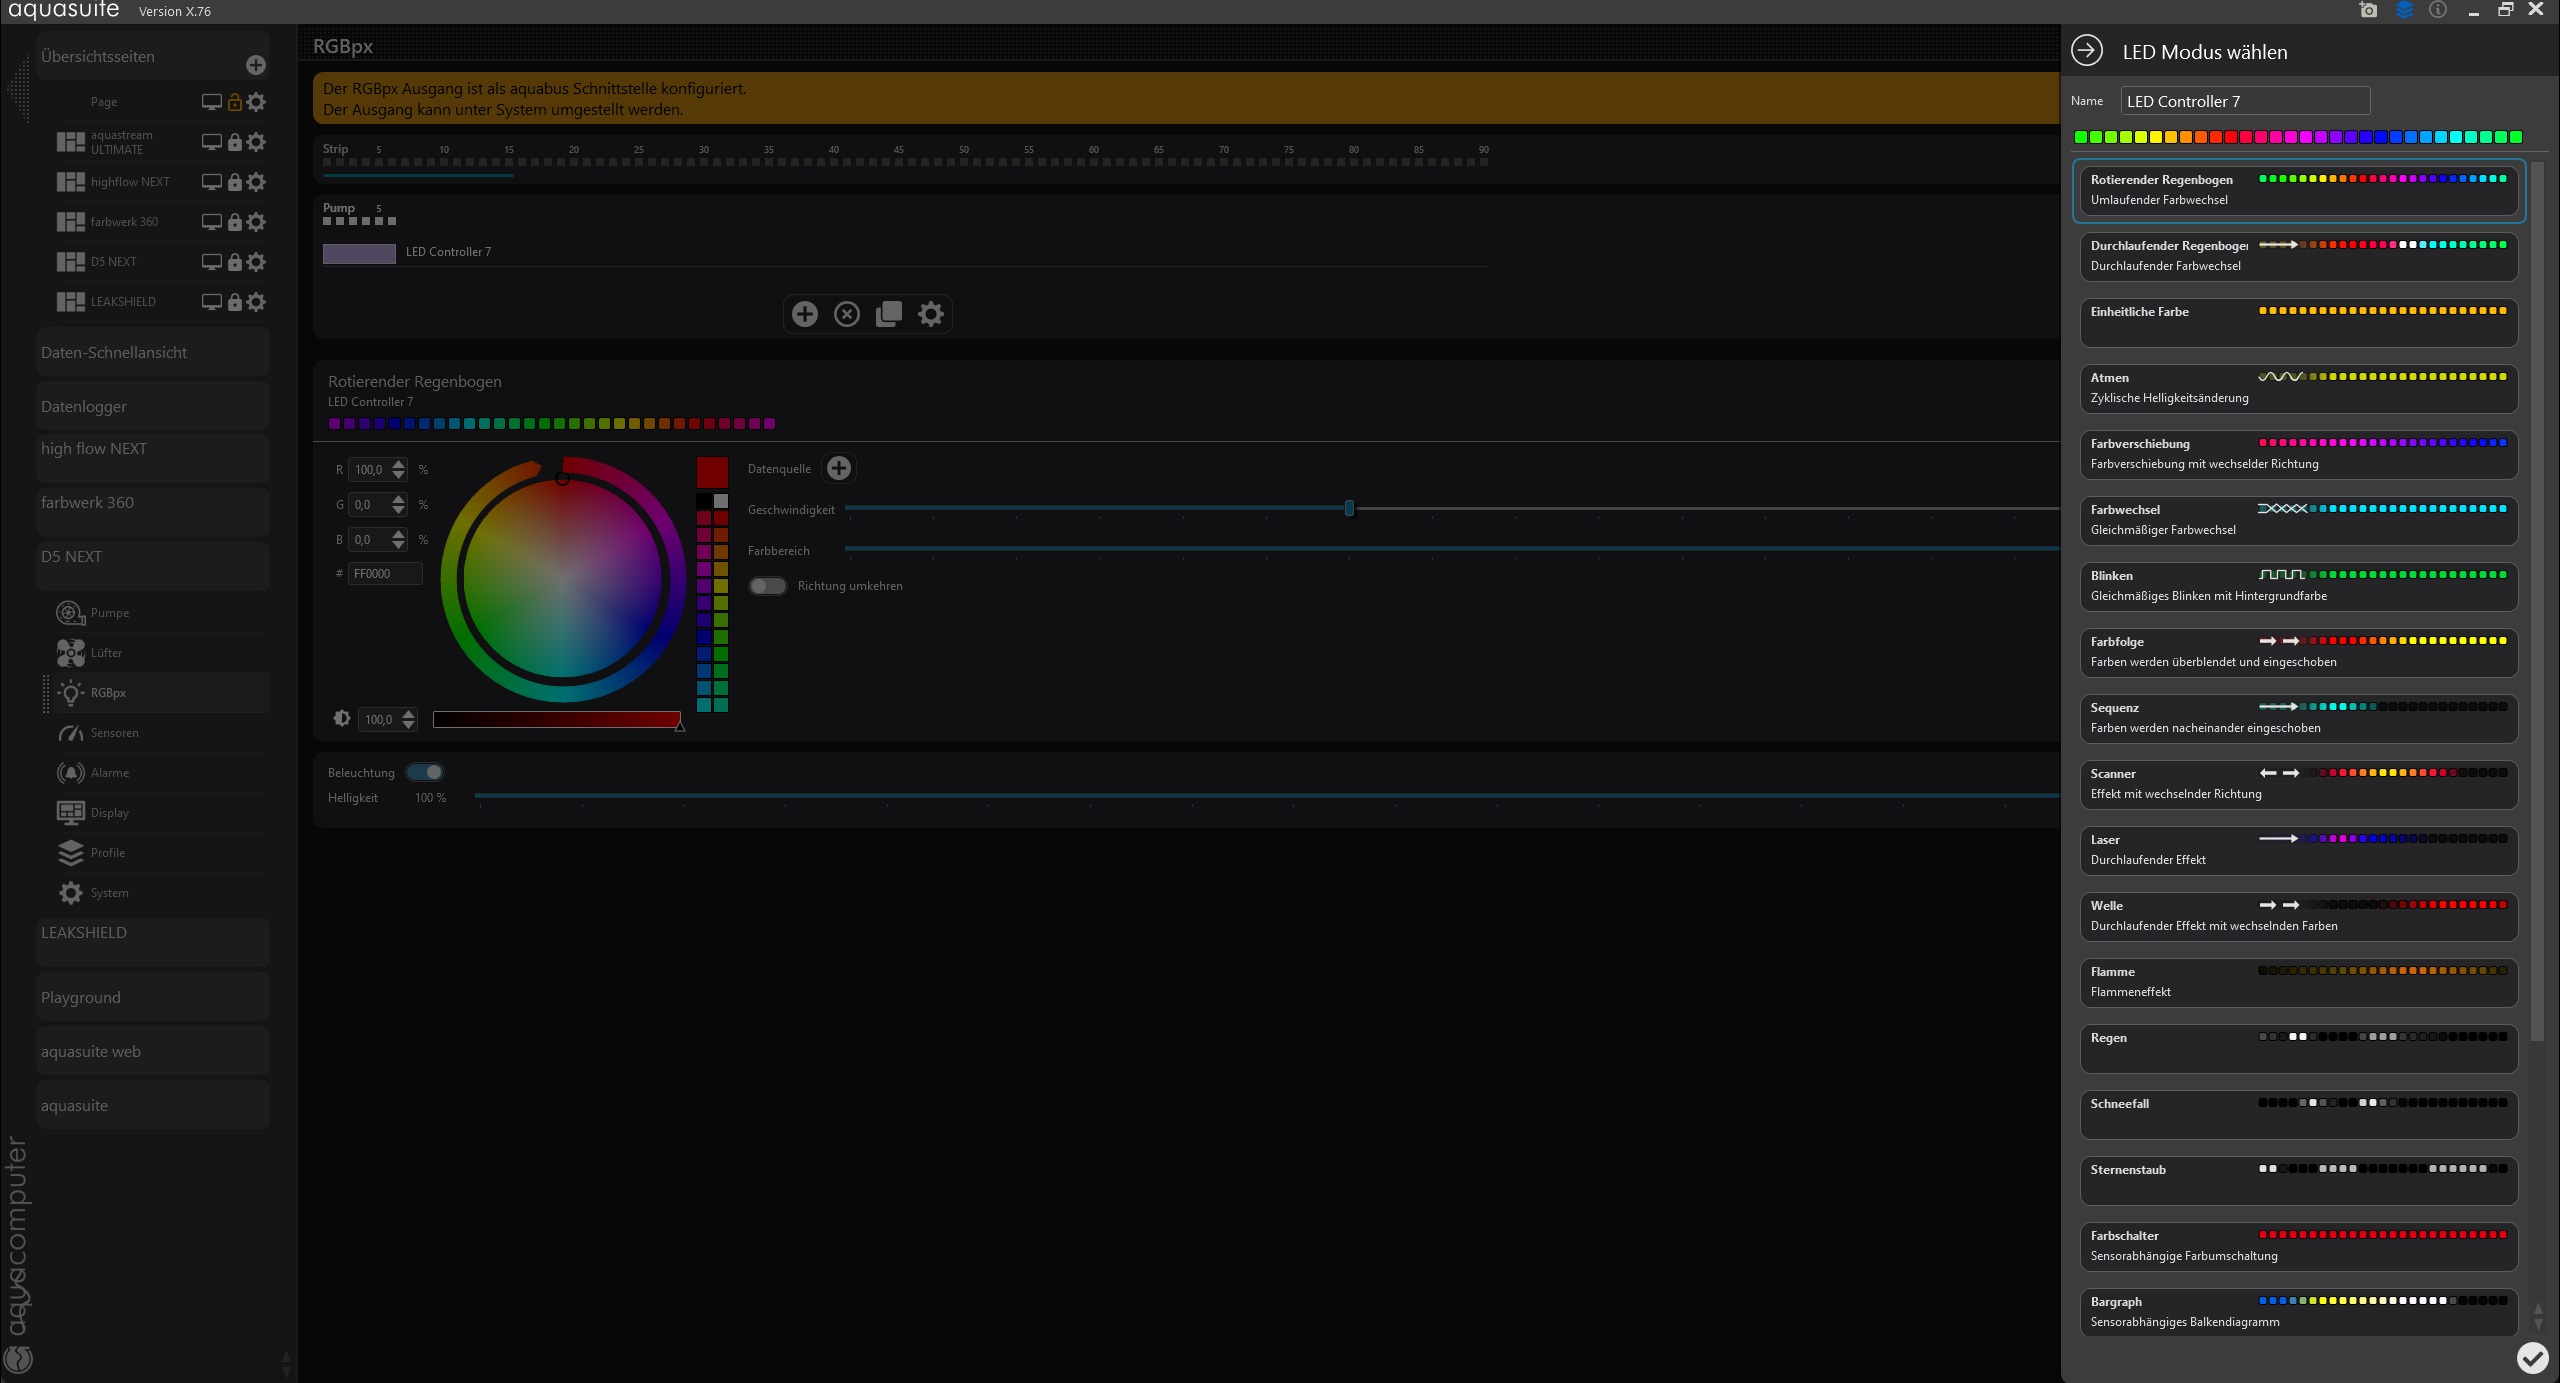
Task: Toggle the Richtung umkehren switch
Action: (x=768, y=586)
